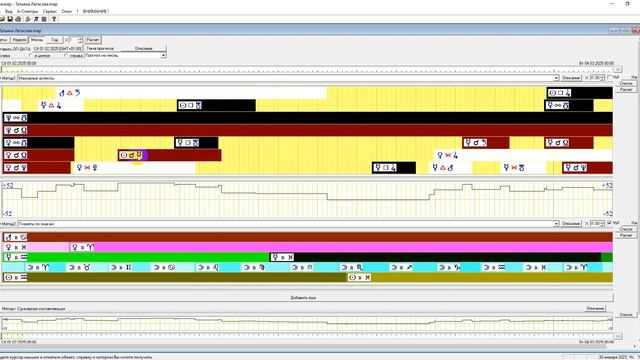
Task: Select the Venus in Pisces label
Action: pyautogui.click(x=16, y=247)
